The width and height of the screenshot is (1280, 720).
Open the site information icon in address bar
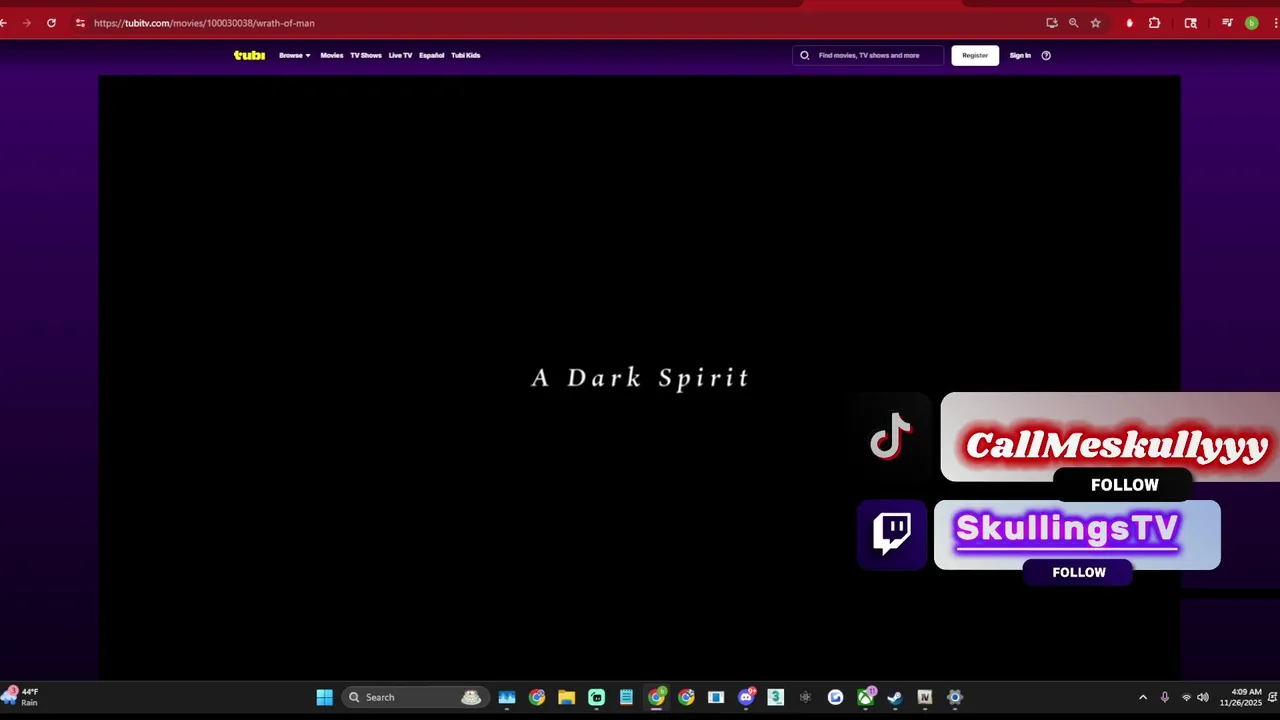coord(80,23)
